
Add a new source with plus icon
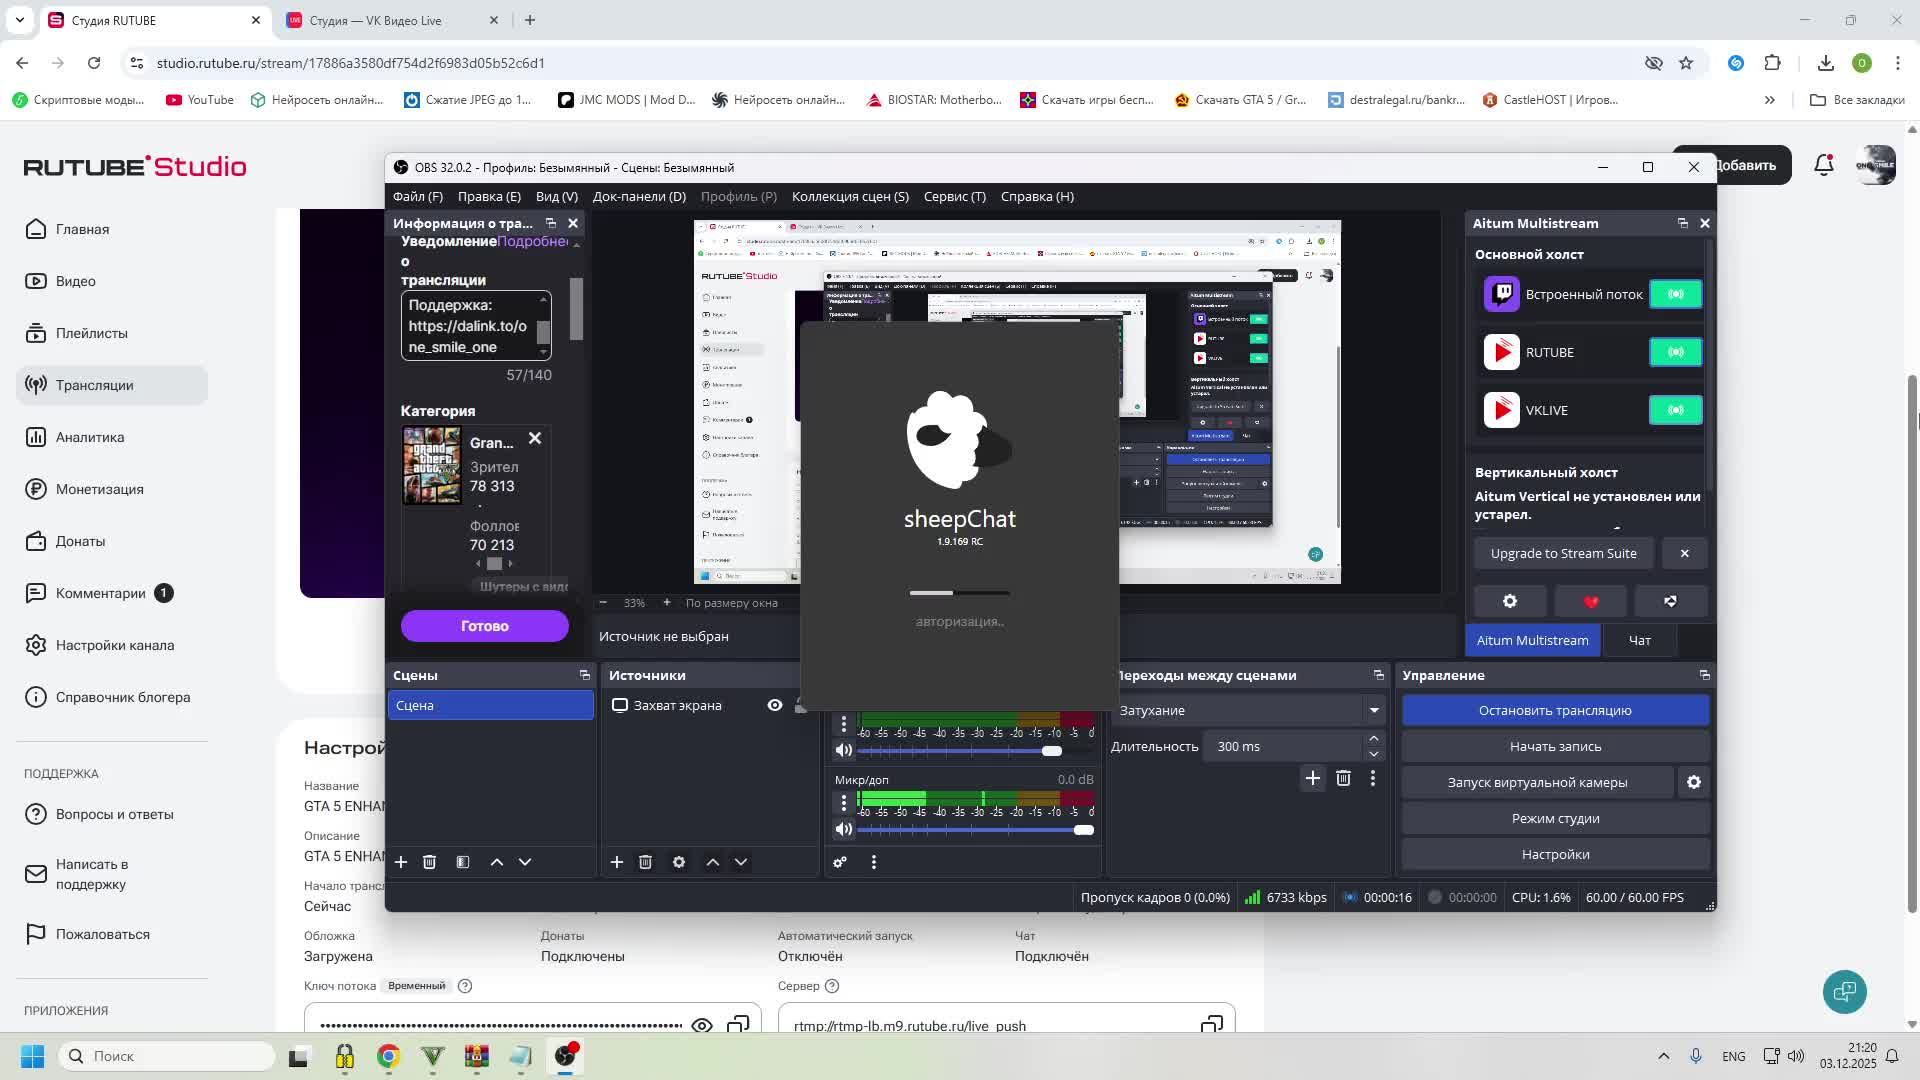pos(617,862)
